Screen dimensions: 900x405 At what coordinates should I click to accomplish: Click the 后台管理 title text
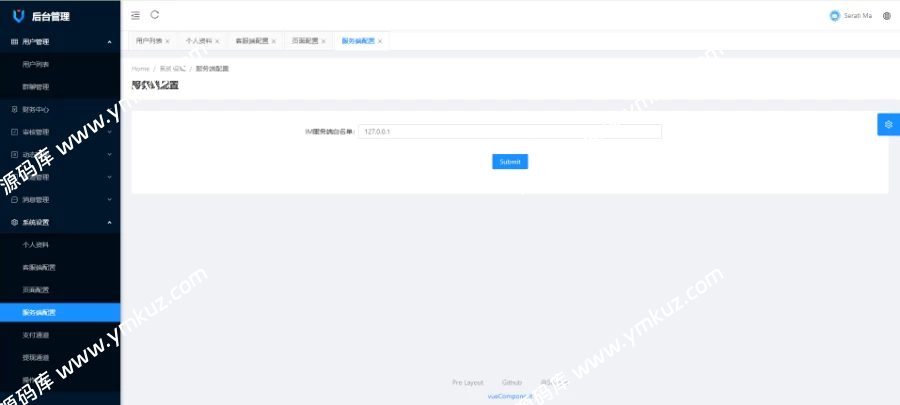[51, 17]
